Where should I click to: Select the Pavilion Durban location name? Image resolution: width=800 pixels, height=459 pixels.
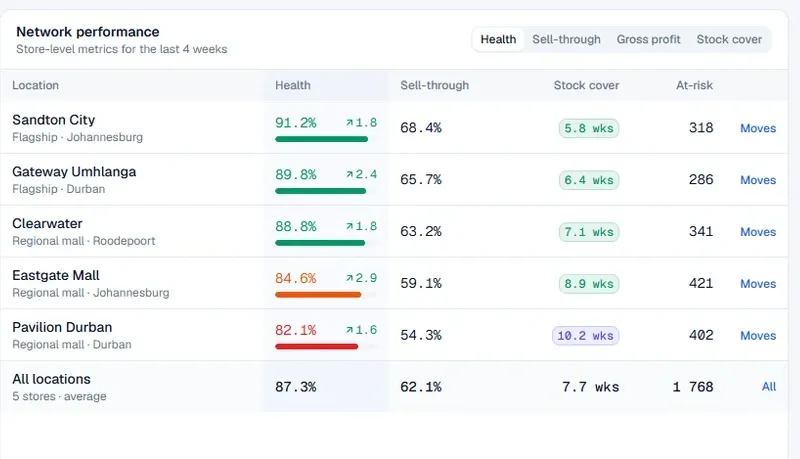pos(62,327)
